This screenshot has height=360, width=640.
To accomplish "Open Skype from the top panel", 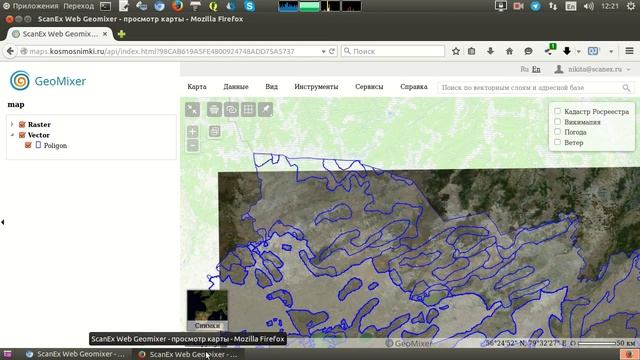I will point(249,6).
